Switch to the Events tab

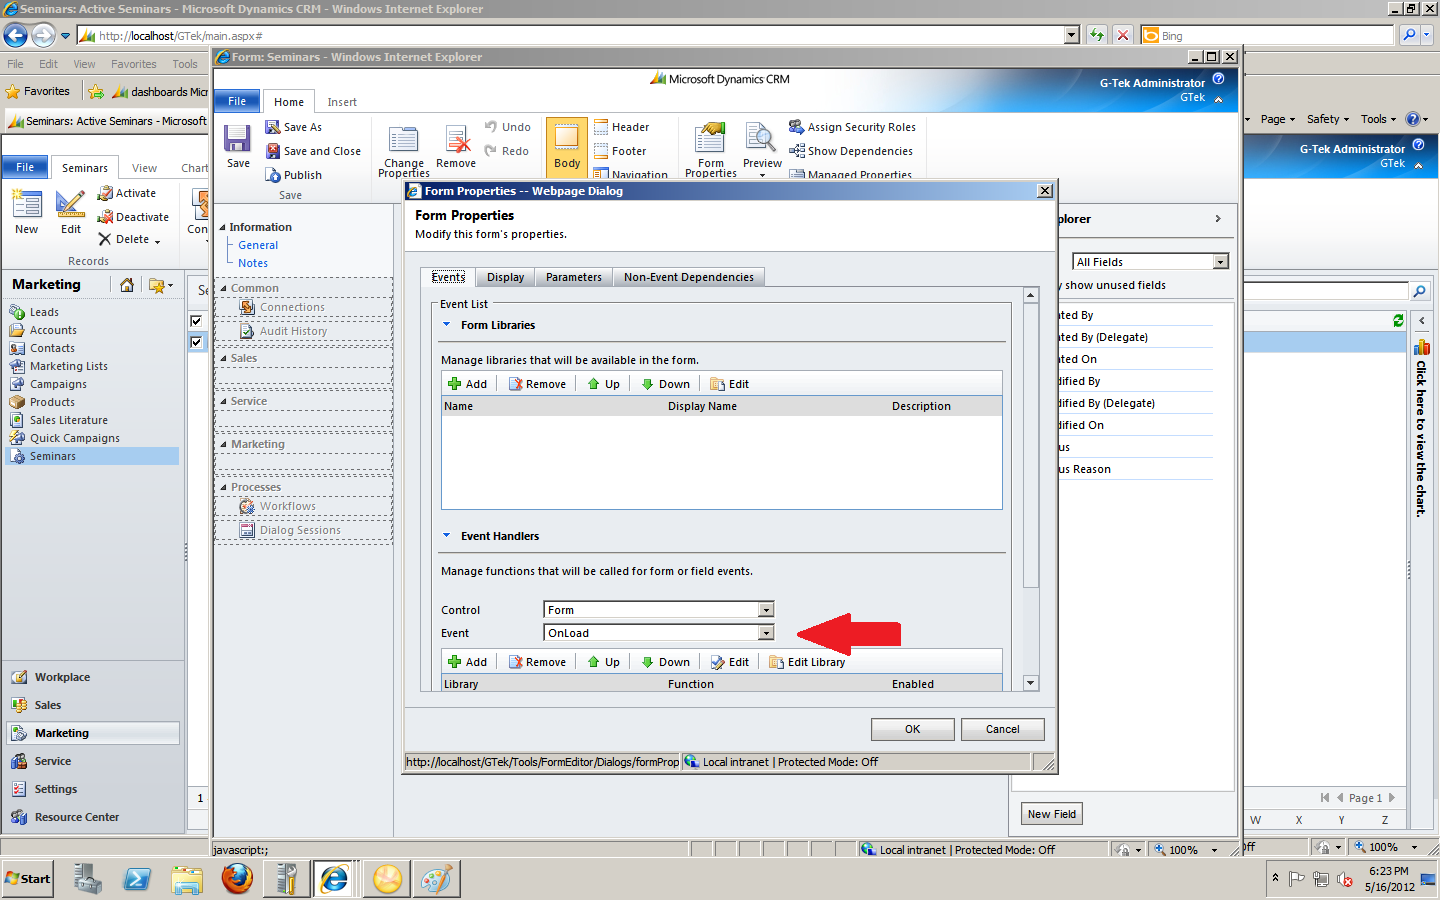448,277
